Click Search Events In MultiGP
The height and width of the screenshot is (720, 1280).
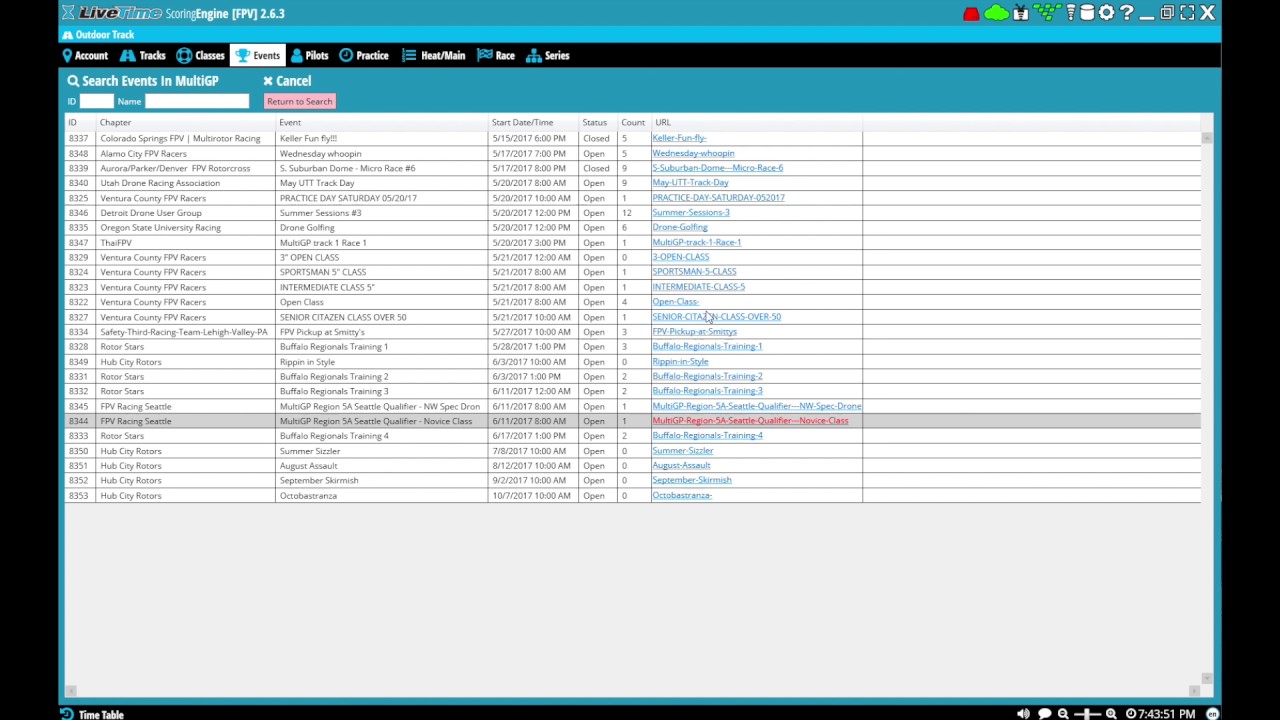(143, 81)
